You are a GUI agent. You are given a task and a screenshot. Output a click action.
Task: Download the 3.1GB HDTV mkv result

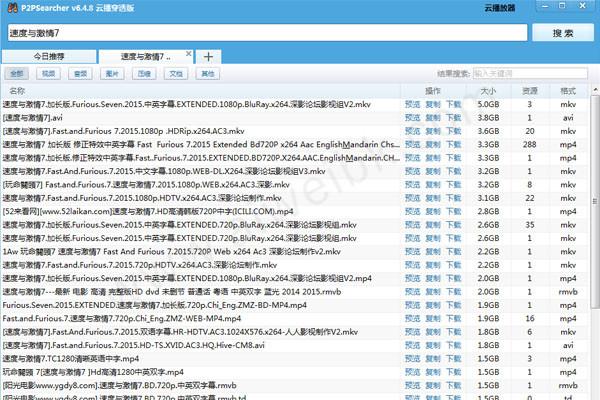454,198
